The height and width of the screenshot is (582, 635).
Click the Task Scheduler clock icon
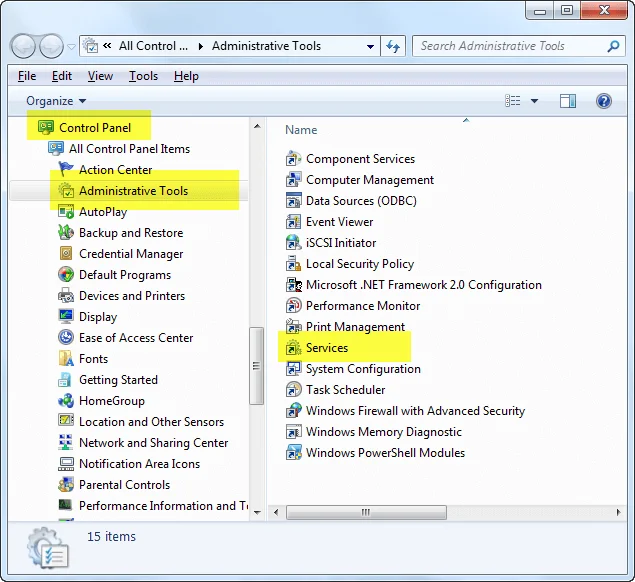tap(293, 390)
